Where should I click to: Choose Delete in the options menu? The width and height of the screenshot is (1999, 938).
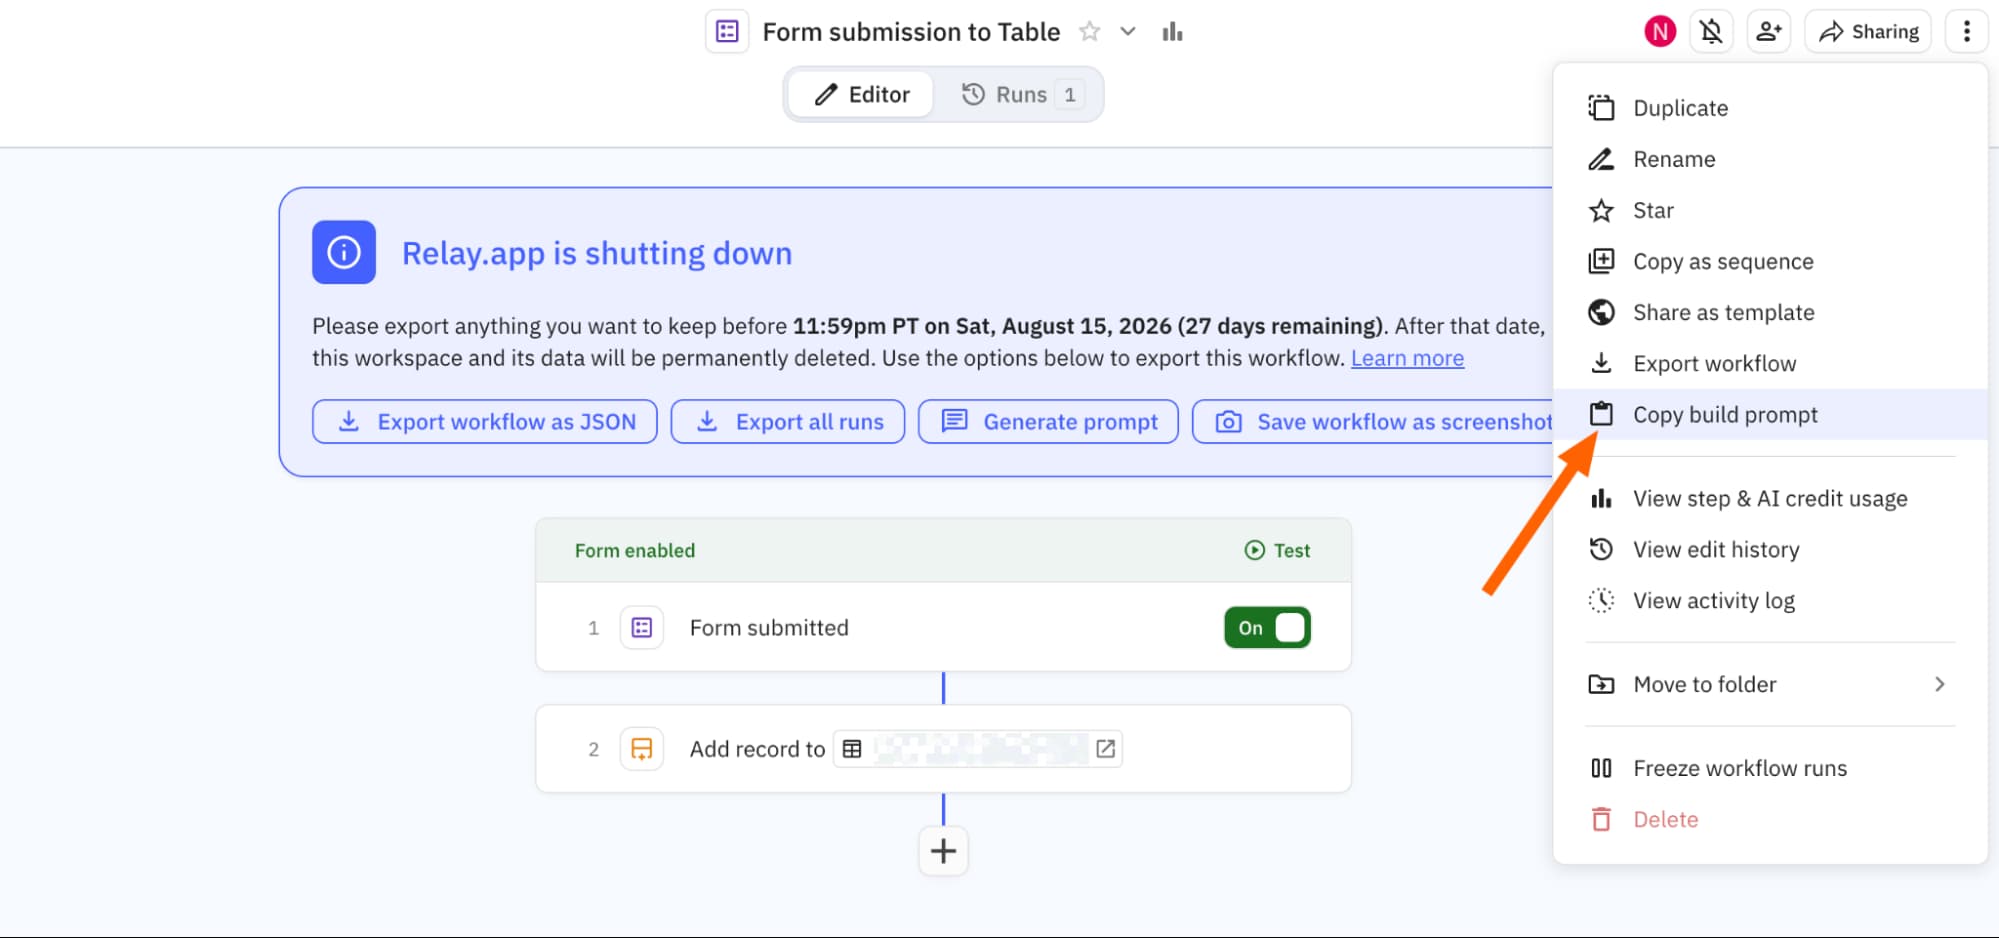click(x=1769, y=819)
